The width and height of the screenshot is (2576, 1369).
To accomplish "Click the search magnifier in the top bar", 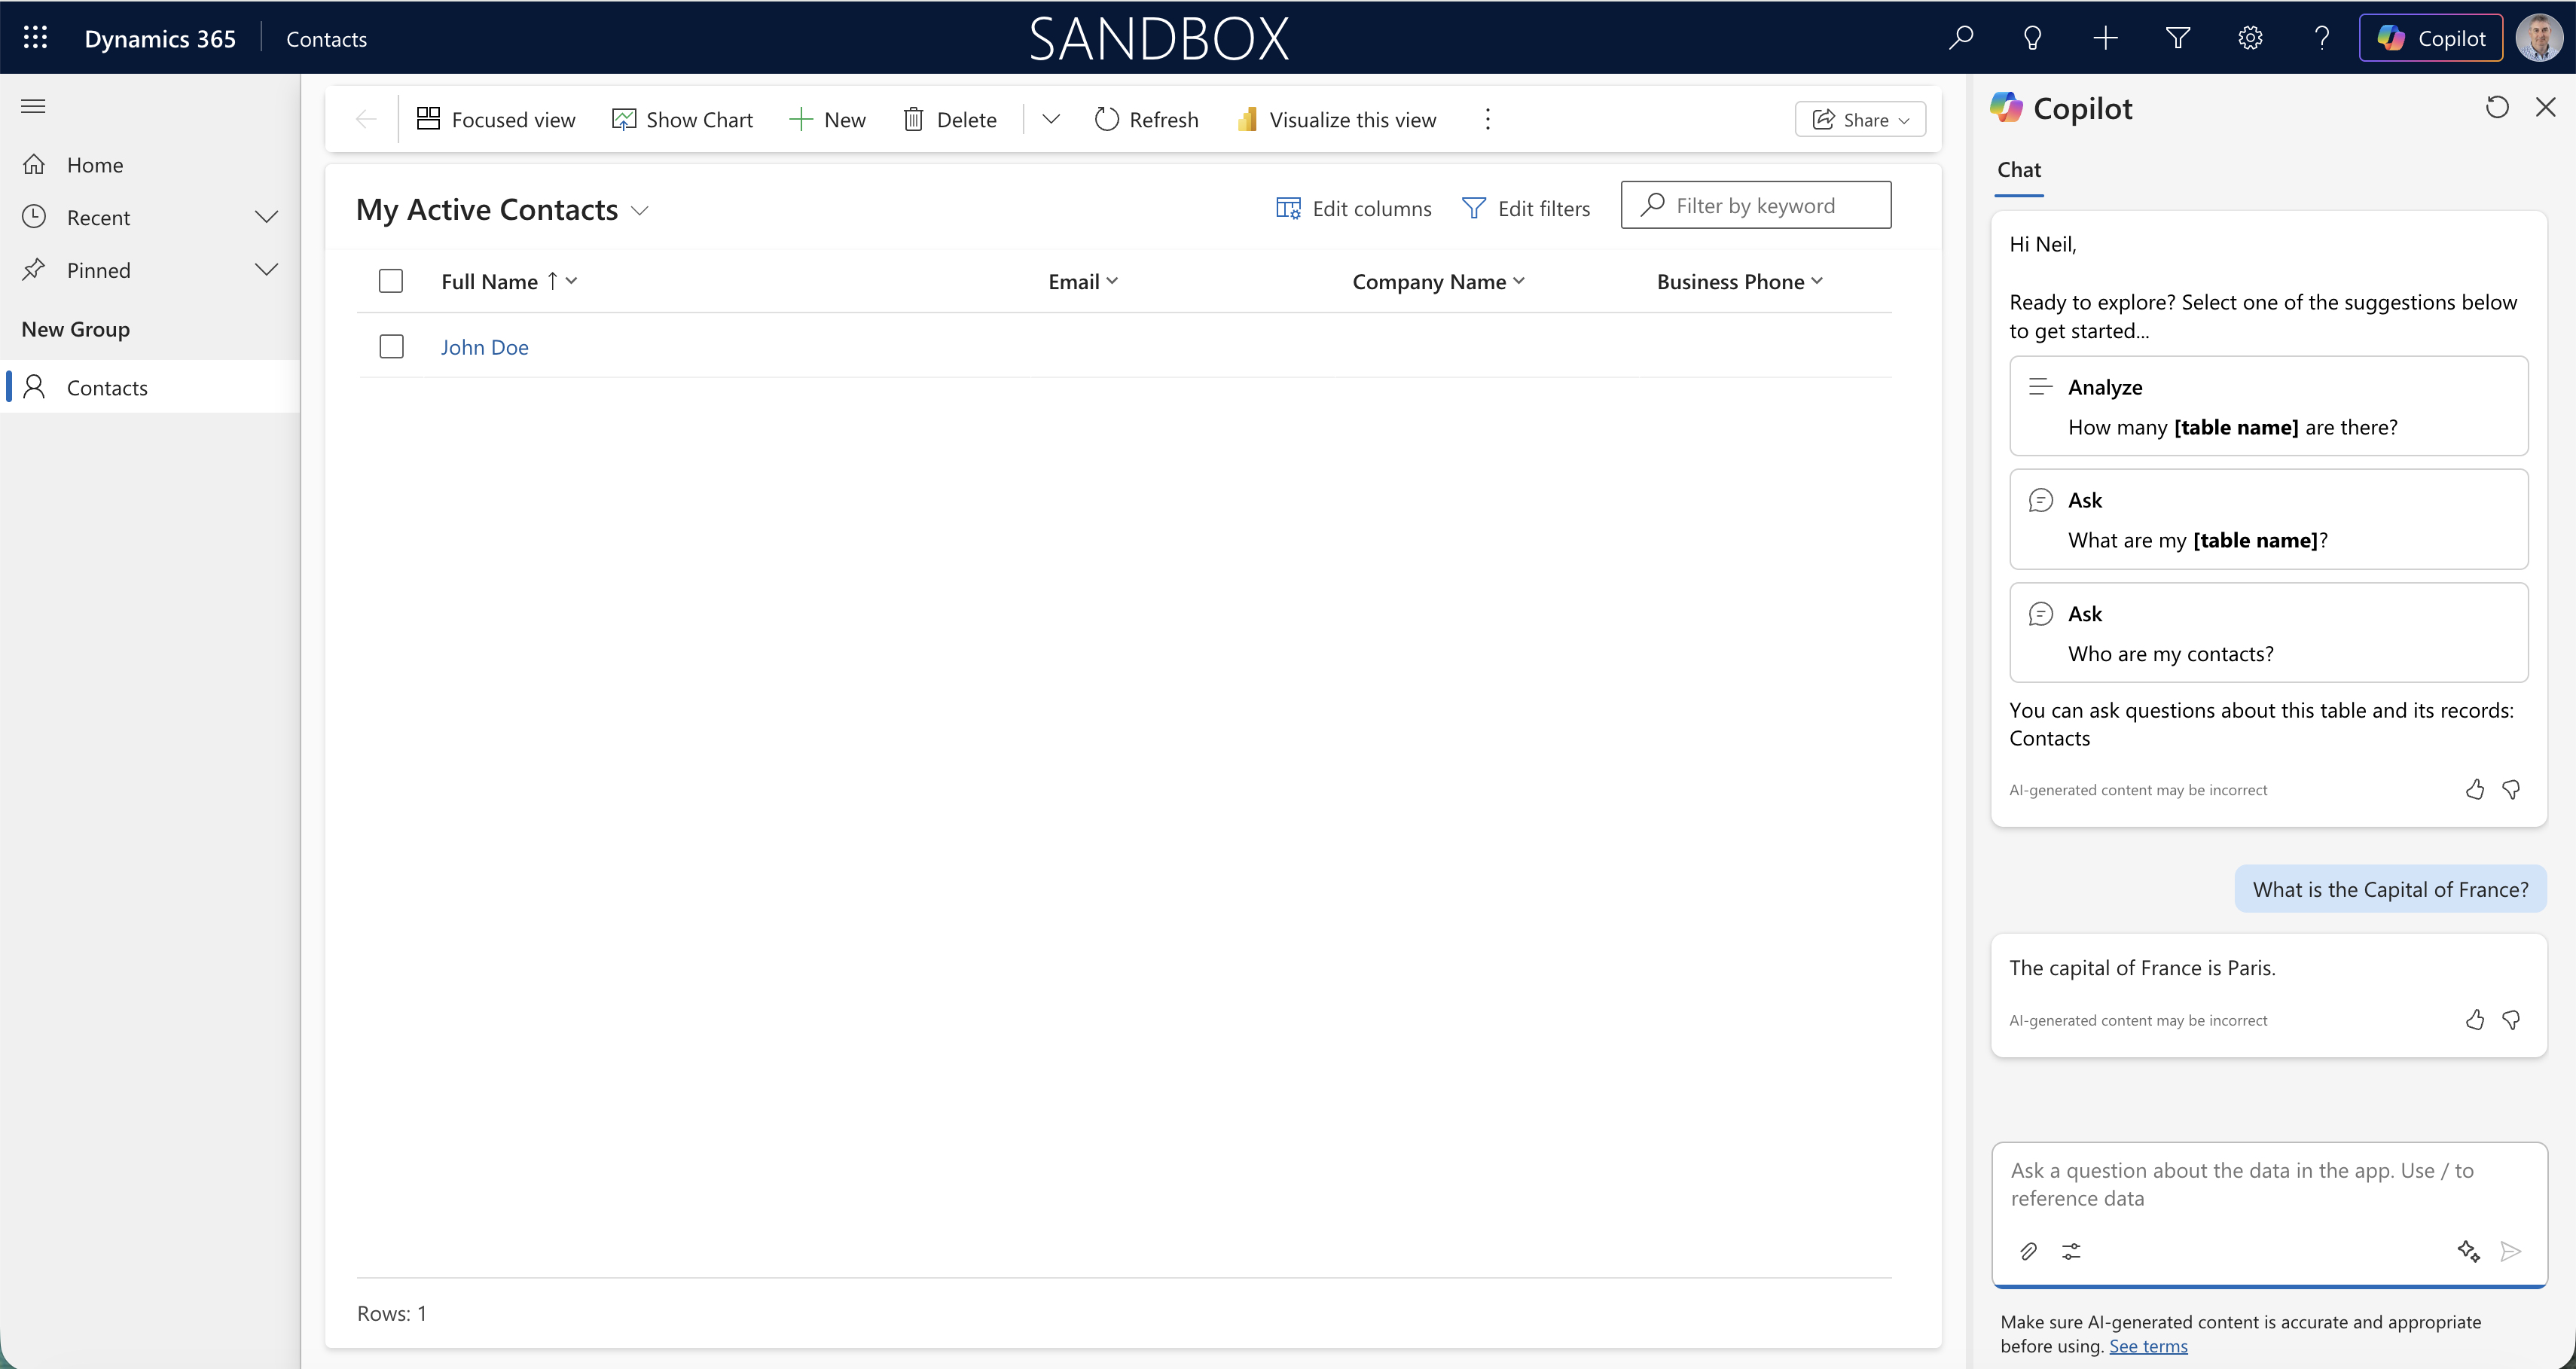I will coord(1961,38).
